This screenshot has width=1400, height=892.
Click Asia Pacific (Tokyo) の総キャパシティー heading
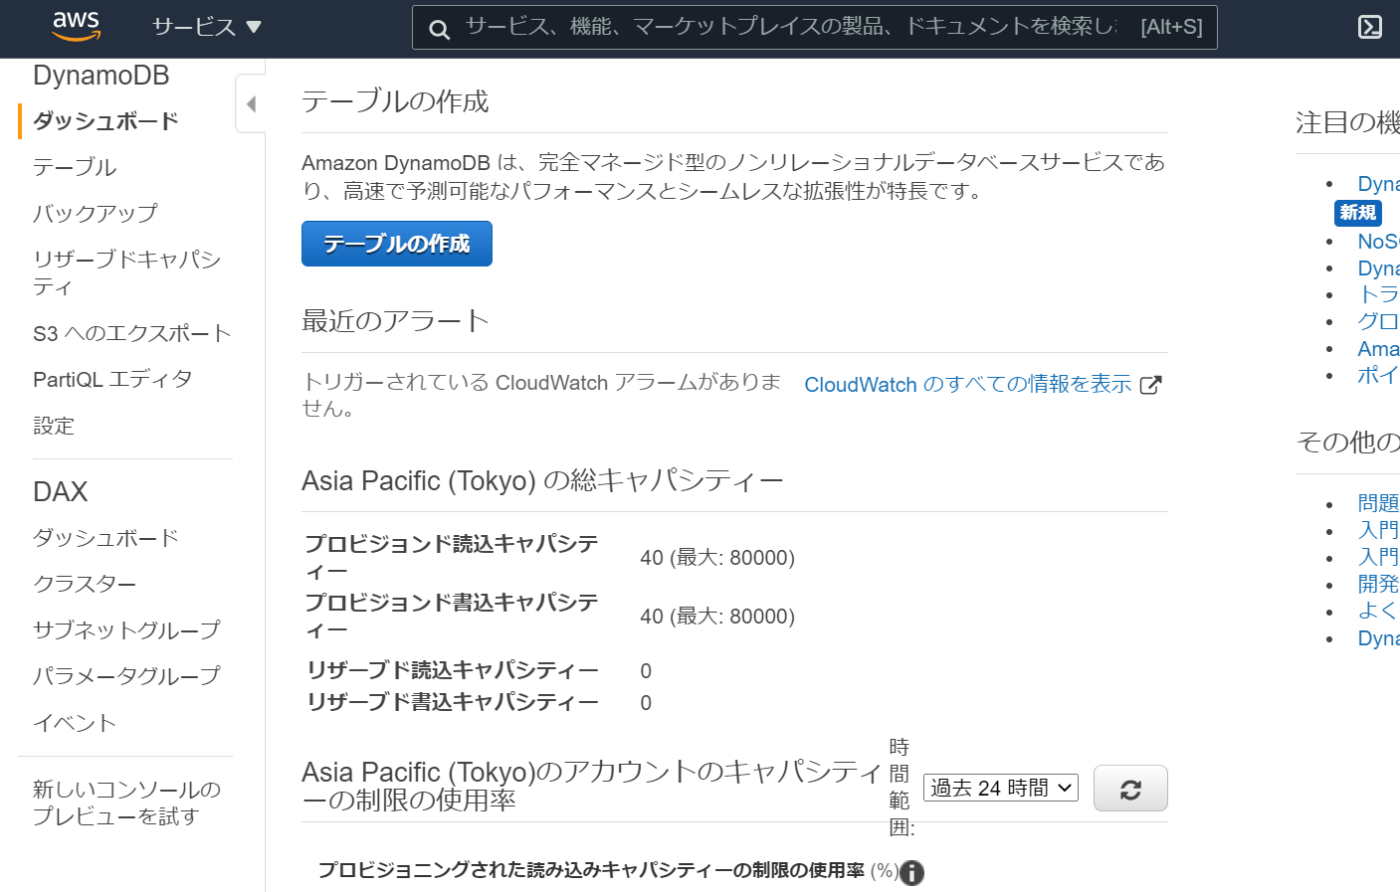(x=542, y=481)
